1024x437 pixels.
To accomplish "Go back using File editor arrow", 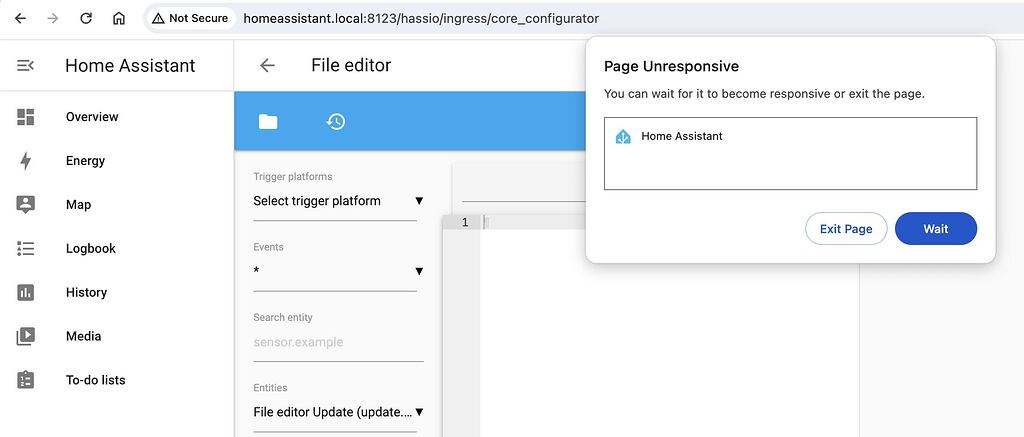I will click(267, 66).
